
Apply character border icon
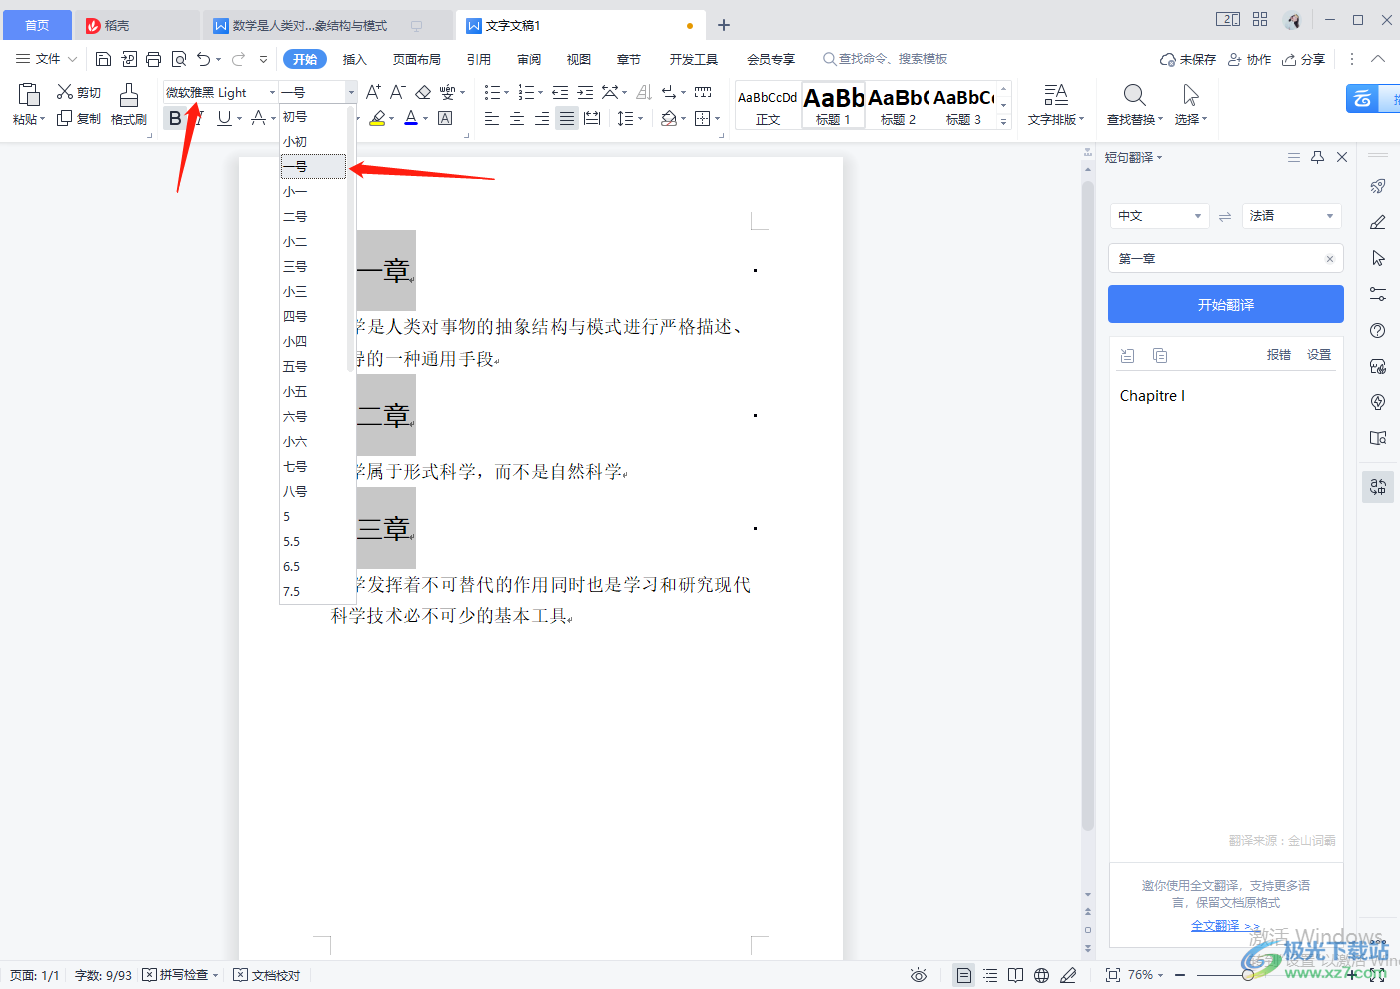click(x=446, y=118)
